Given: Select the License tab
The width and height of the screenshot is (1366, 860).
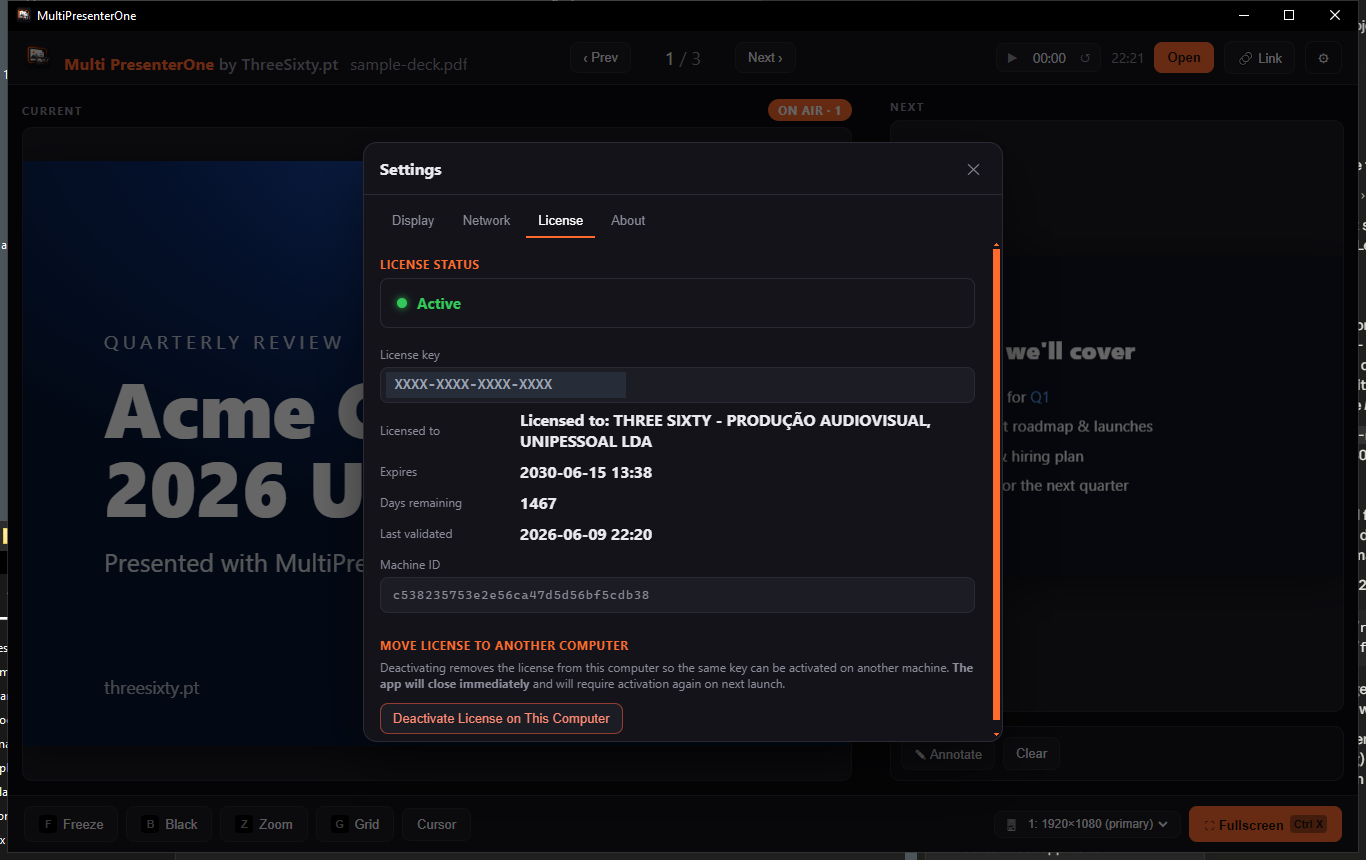Looking at the screenshot, I should 560,220.
